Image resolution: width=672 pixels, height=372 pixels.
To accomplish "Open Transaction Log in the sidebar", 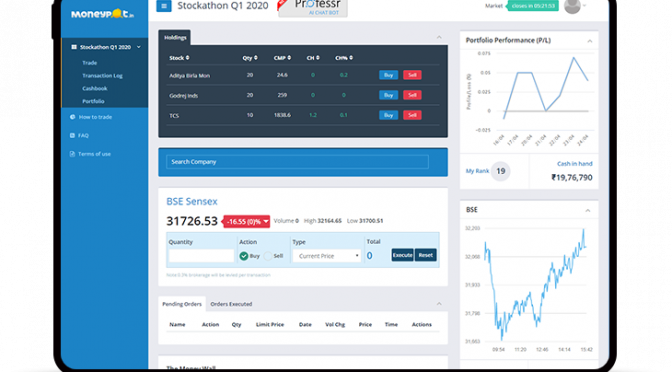I will [x=102, y=76].
